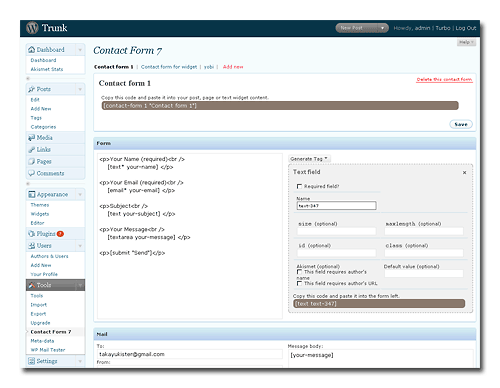Click the Save button

tap(461, 124)
